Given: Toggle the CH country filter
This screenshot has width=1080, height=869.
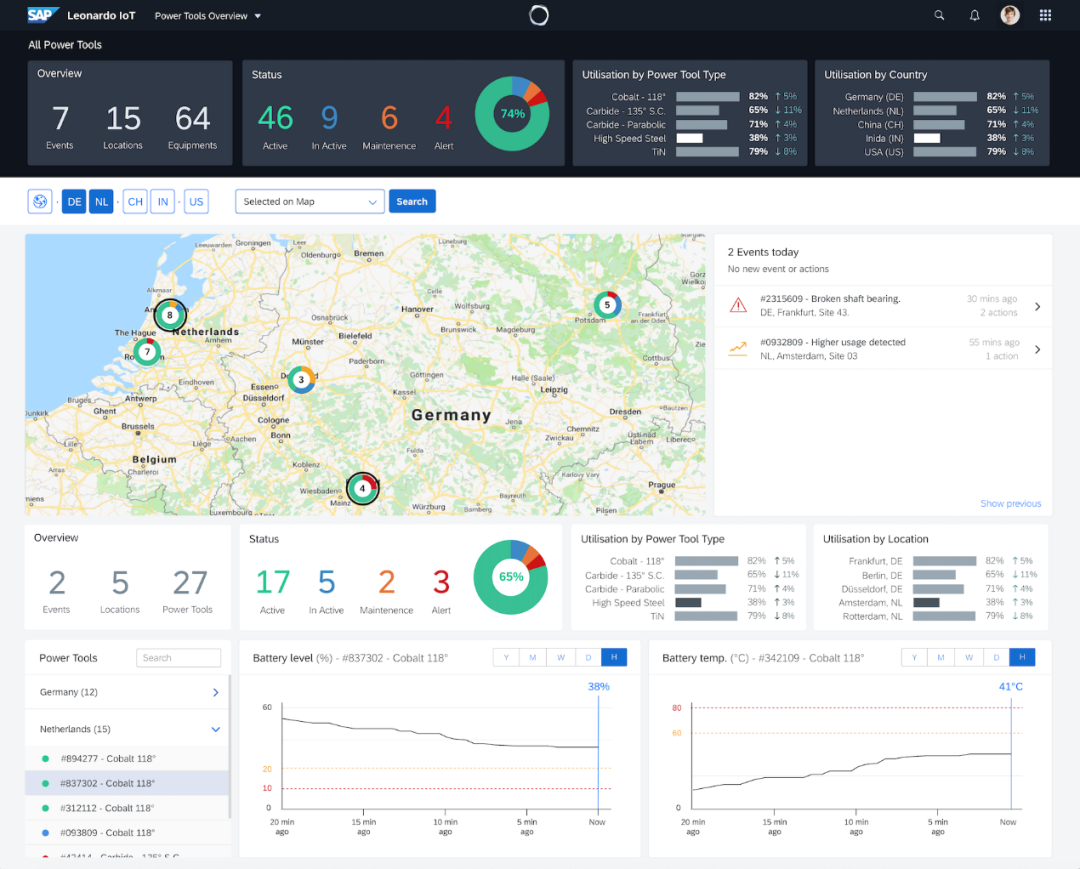Looking at the screenshot, I should click(135, 201).
